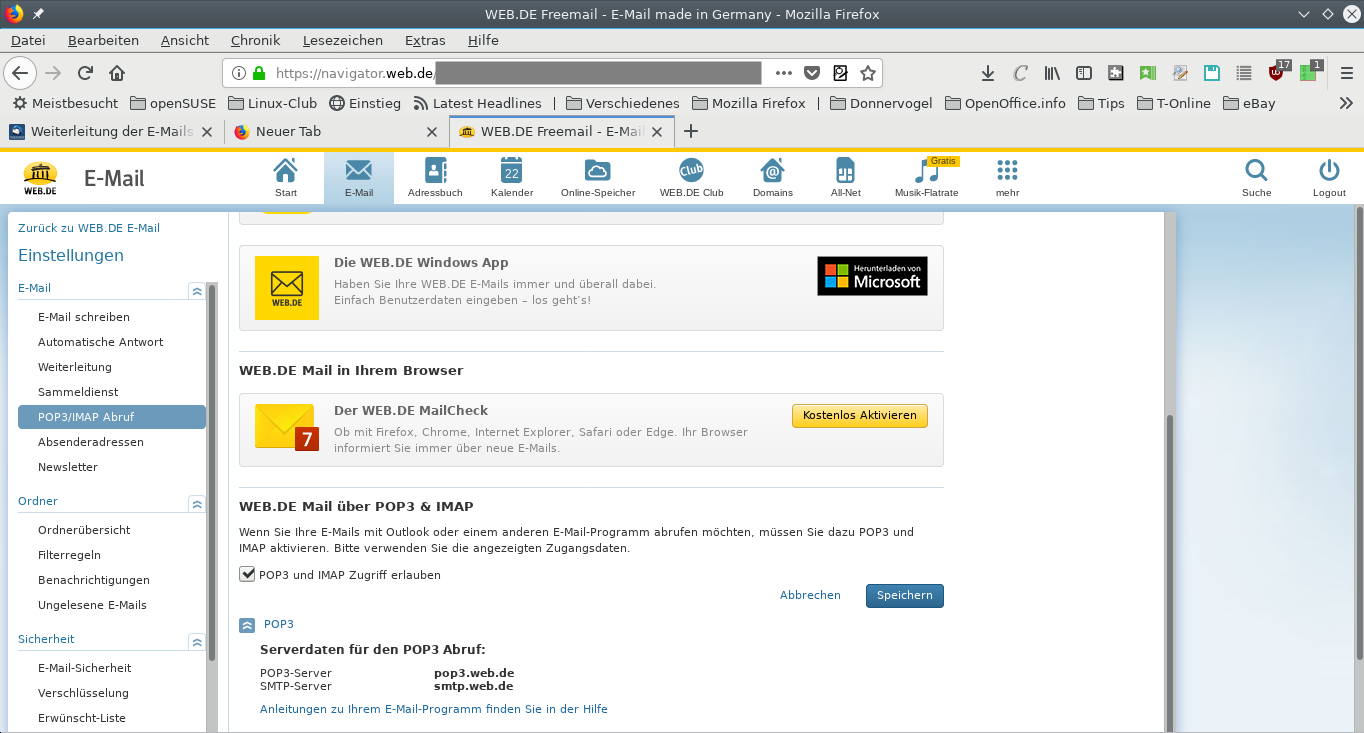
Task: Click the Speichern button
Action: pos(904,595)
